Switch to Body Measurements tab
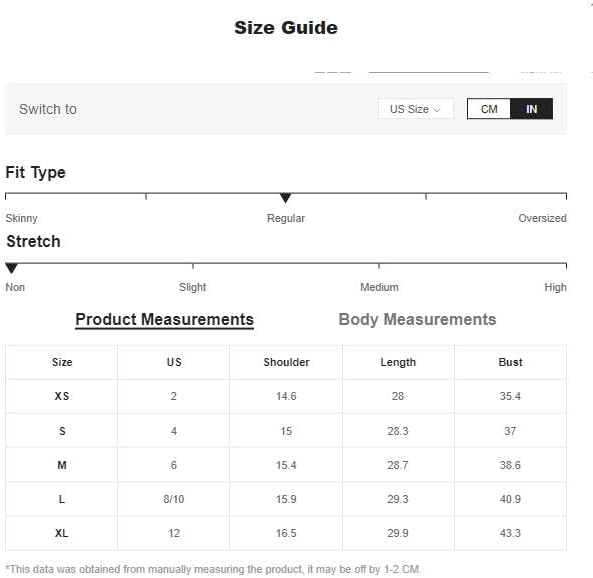 pyautogui.click(x=417, y=320)
